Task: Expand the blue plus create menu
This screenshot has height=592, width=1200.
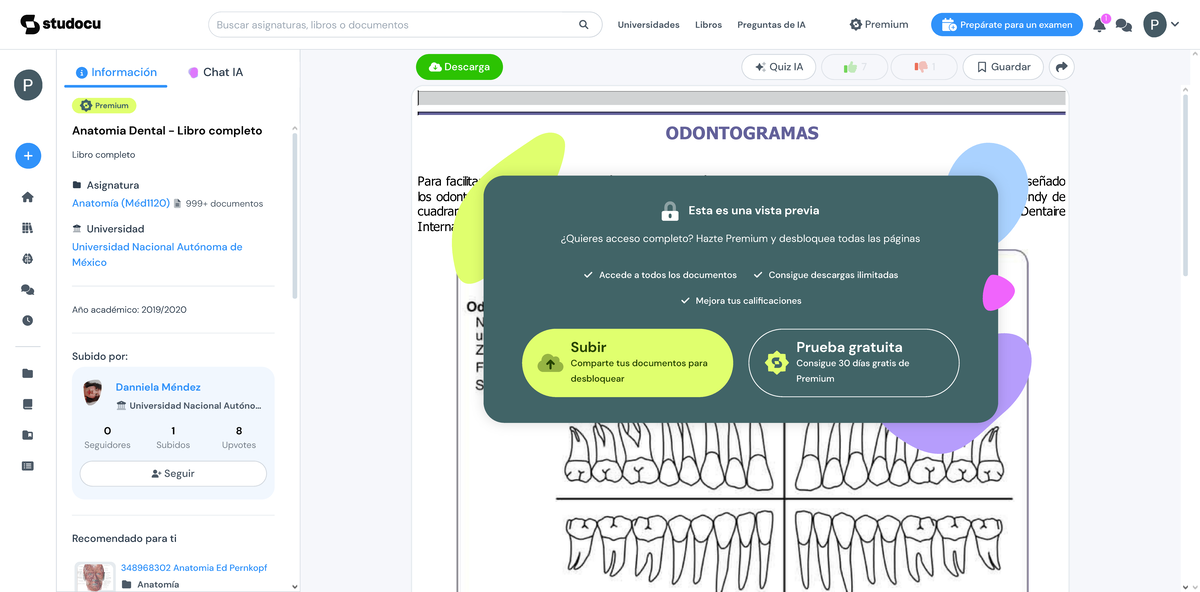Action: pyautogui.click(x=27, y=156)
